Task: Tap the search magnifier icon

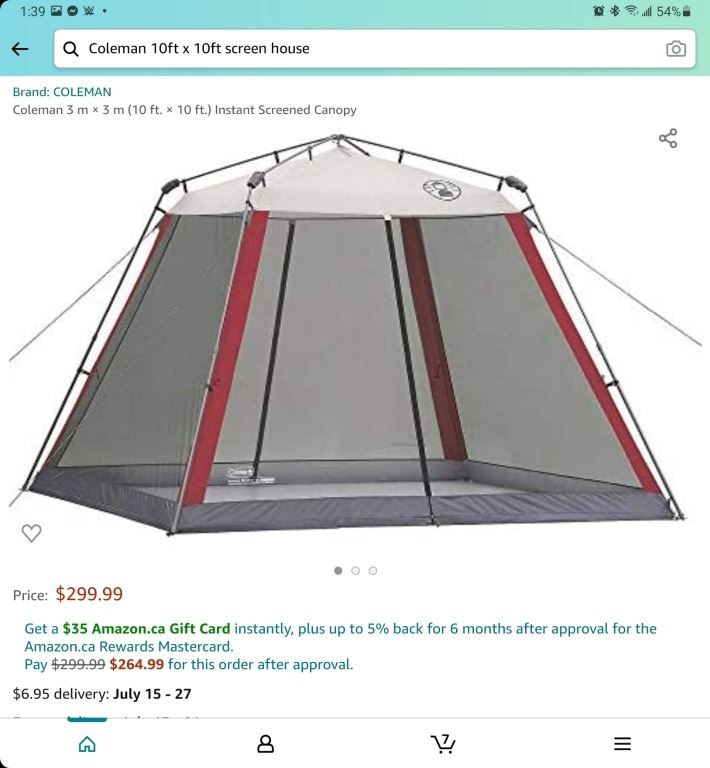Action: [x=71, y=49]
